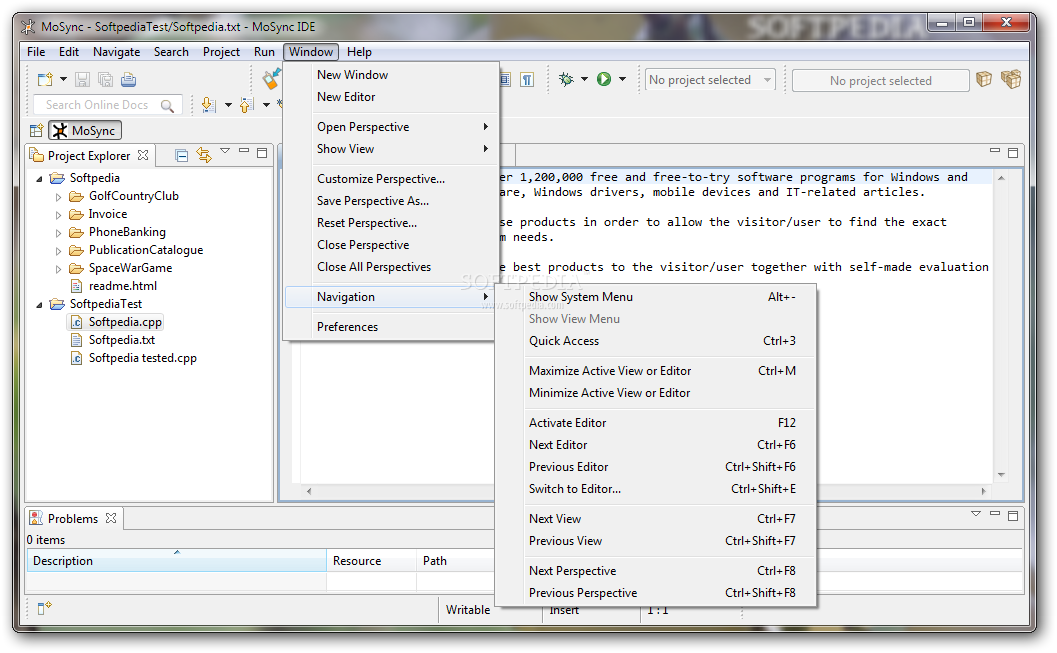Click the MoSync perspective button

click(x=85, y=130)
